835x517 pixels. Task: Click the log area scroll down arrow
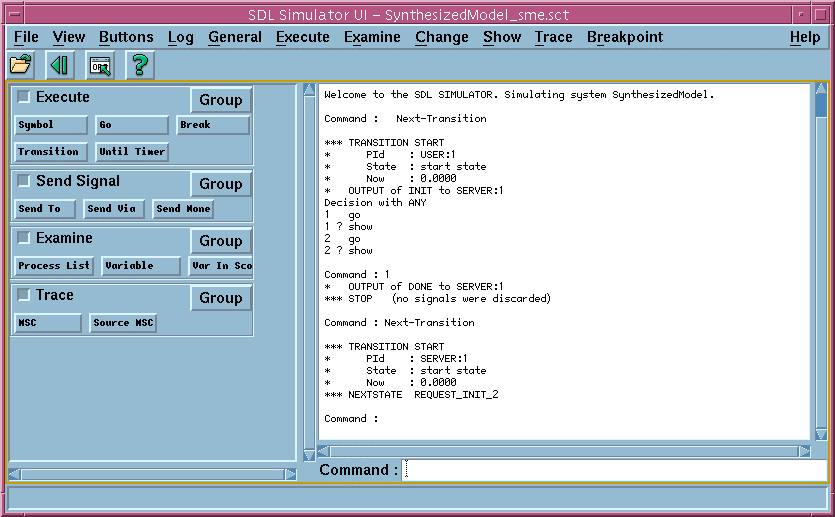(x=821, y=435)
